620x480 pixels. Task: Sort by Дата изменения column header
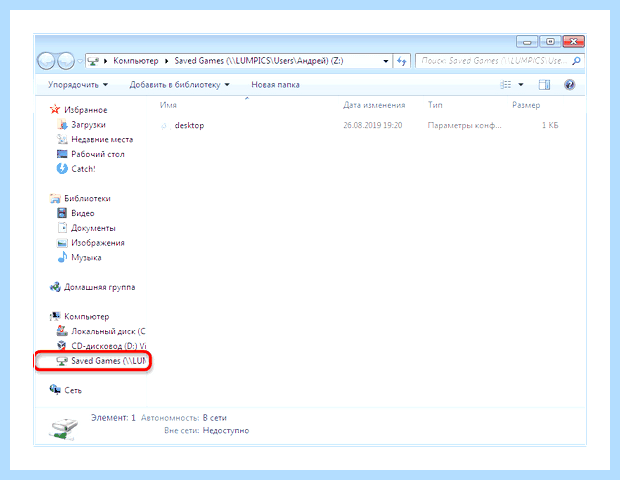point(374,105)
